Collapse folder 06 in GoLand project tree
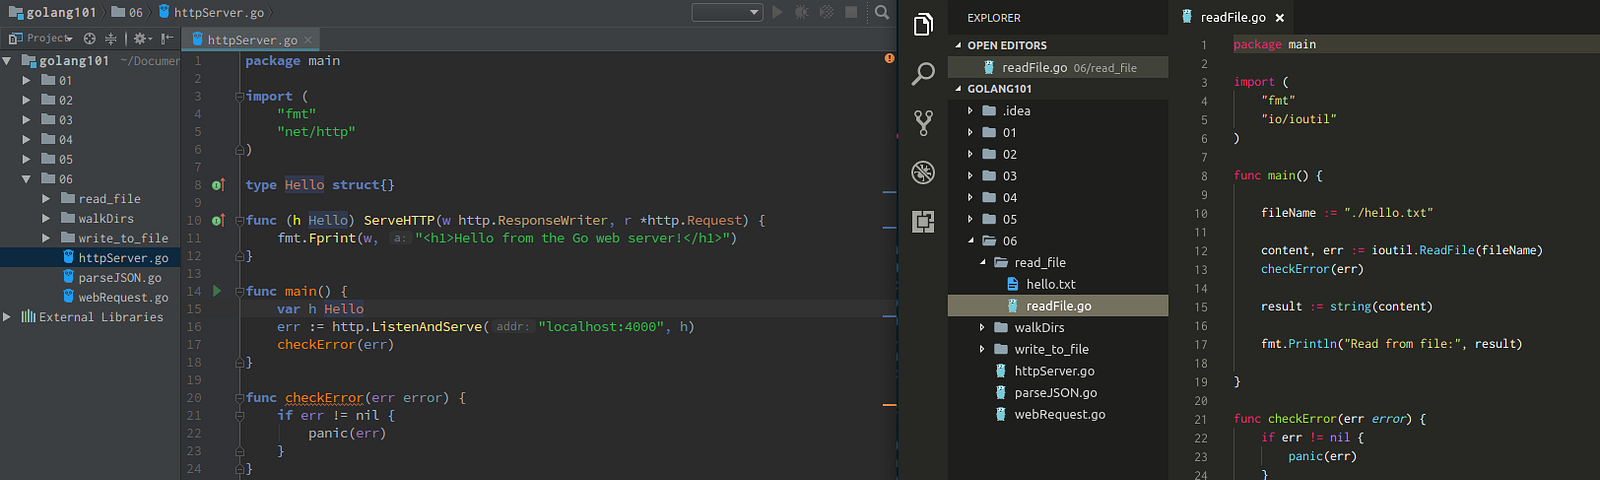The height and width of the screenshot is (480, 1600). tap(27, 179)
